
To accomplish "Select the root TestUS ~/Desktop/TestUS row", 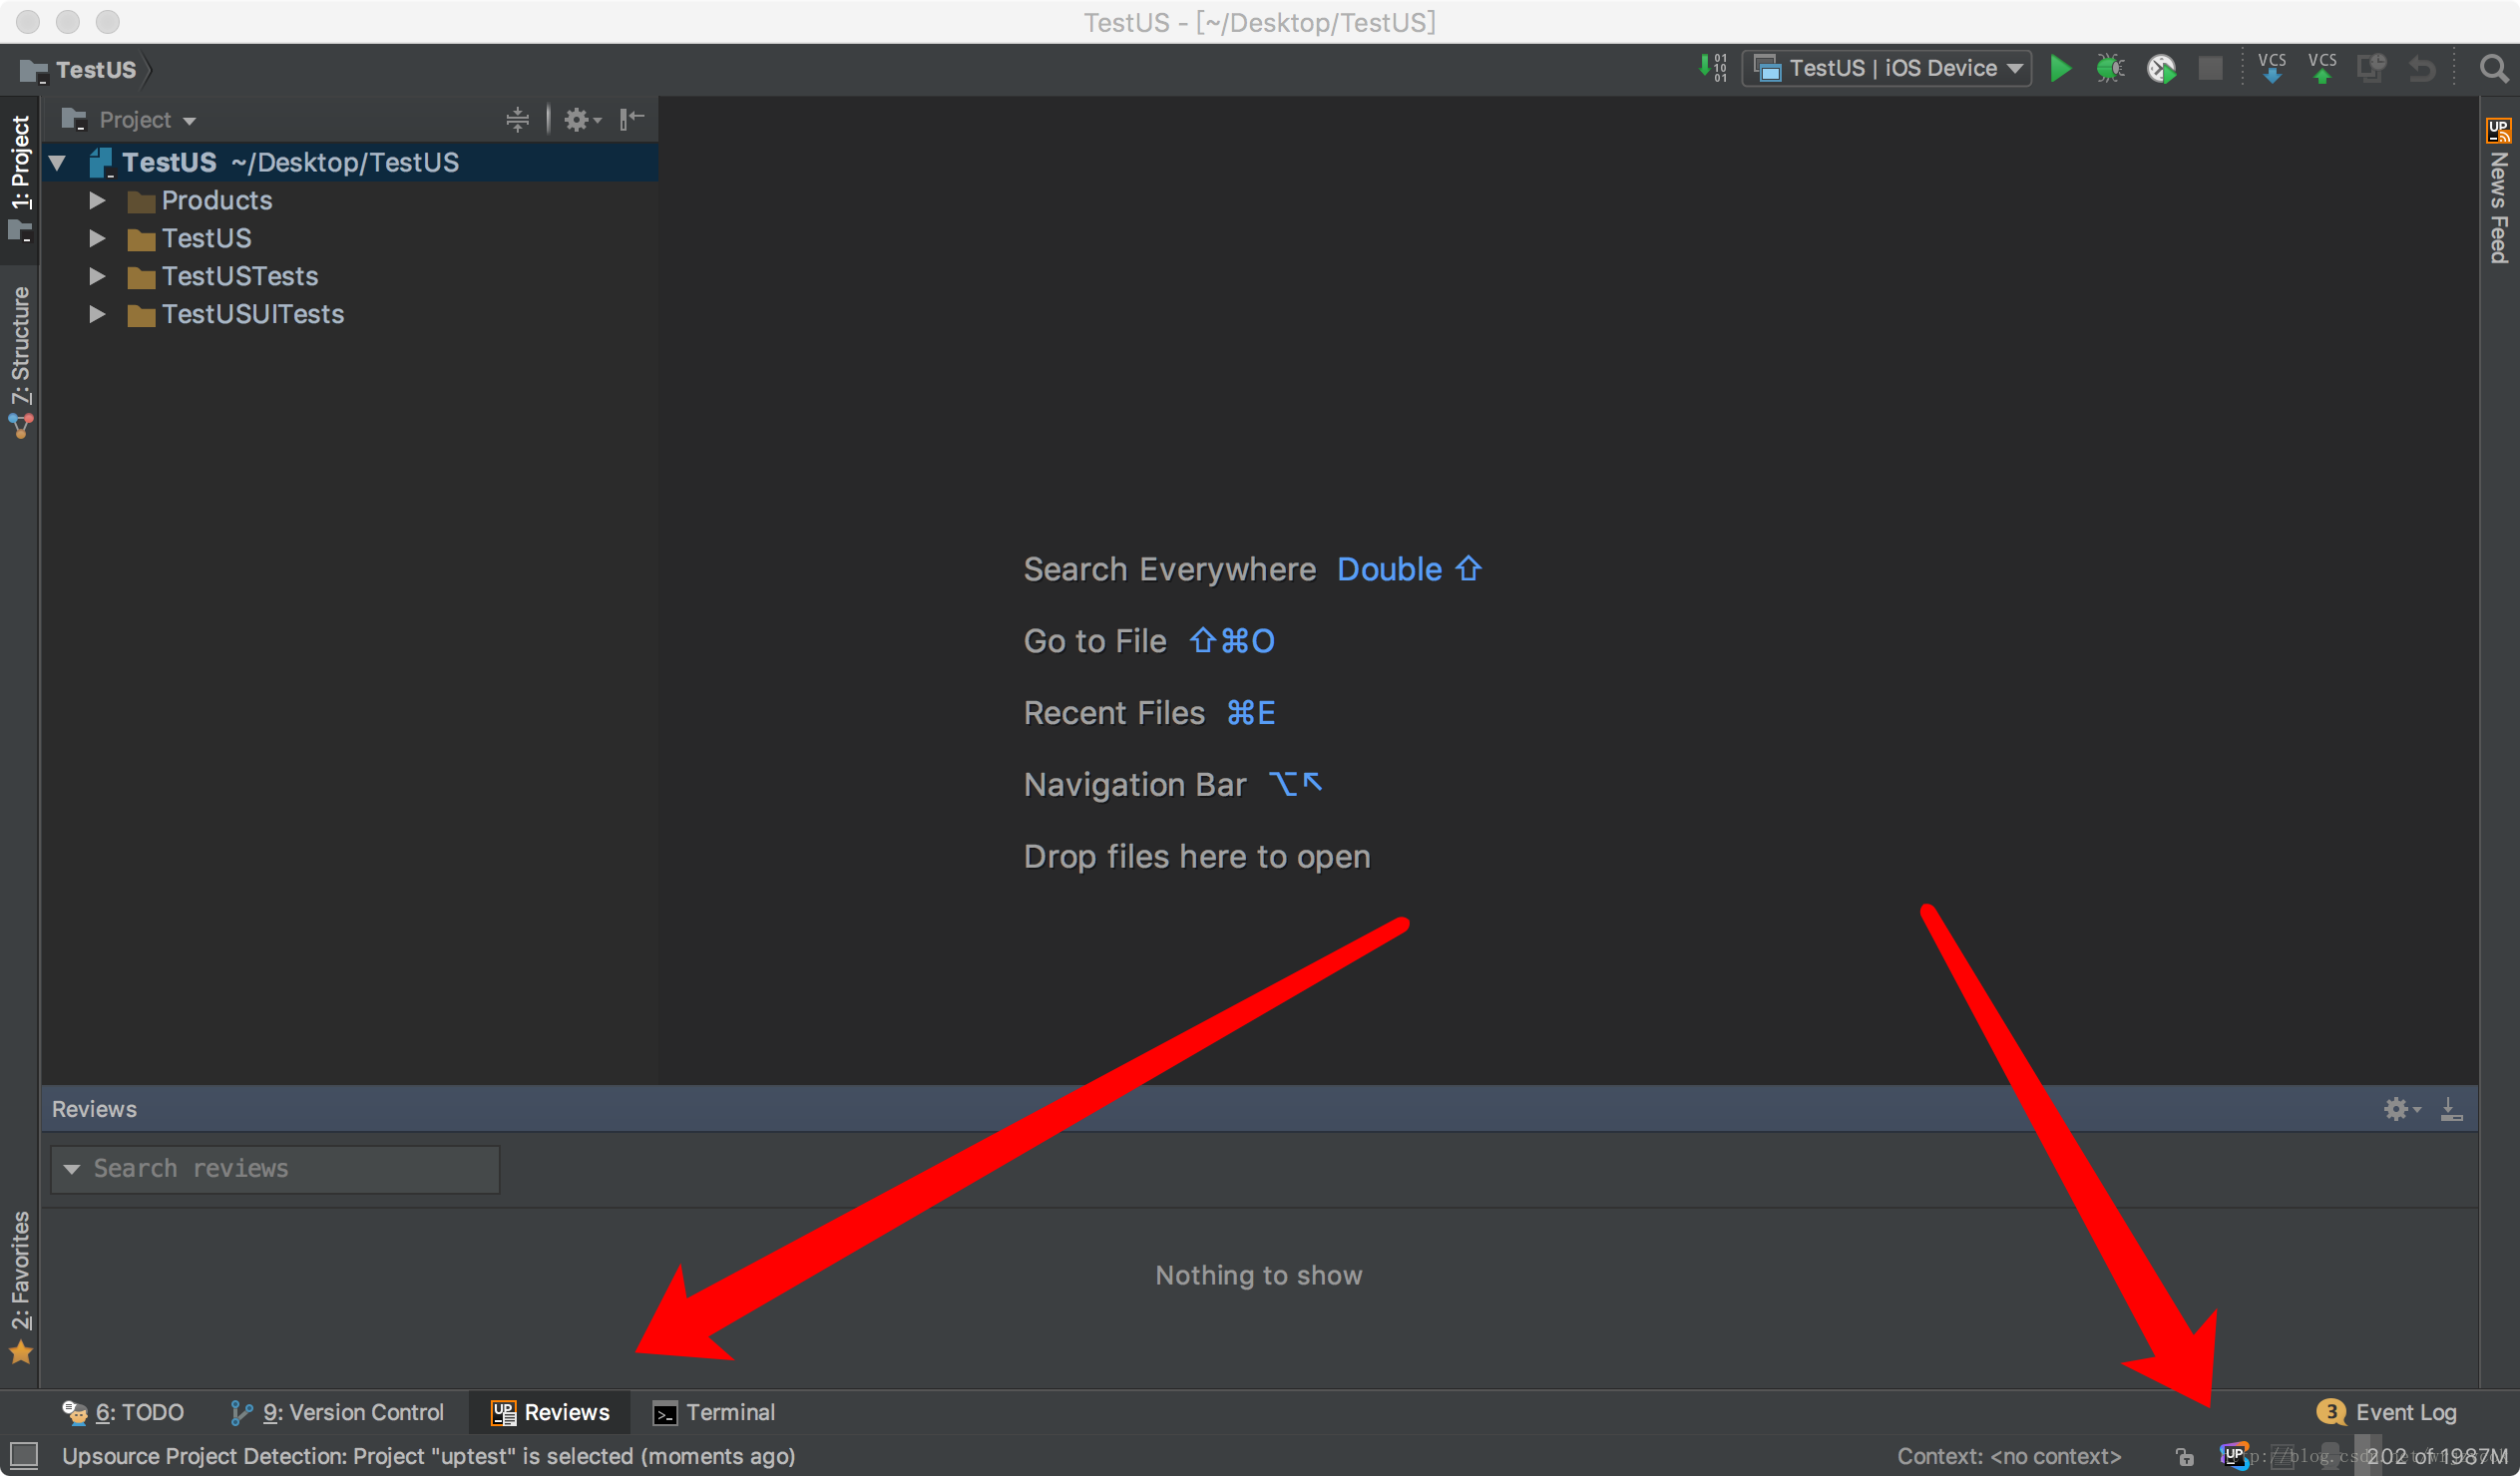I will point(350,162).
